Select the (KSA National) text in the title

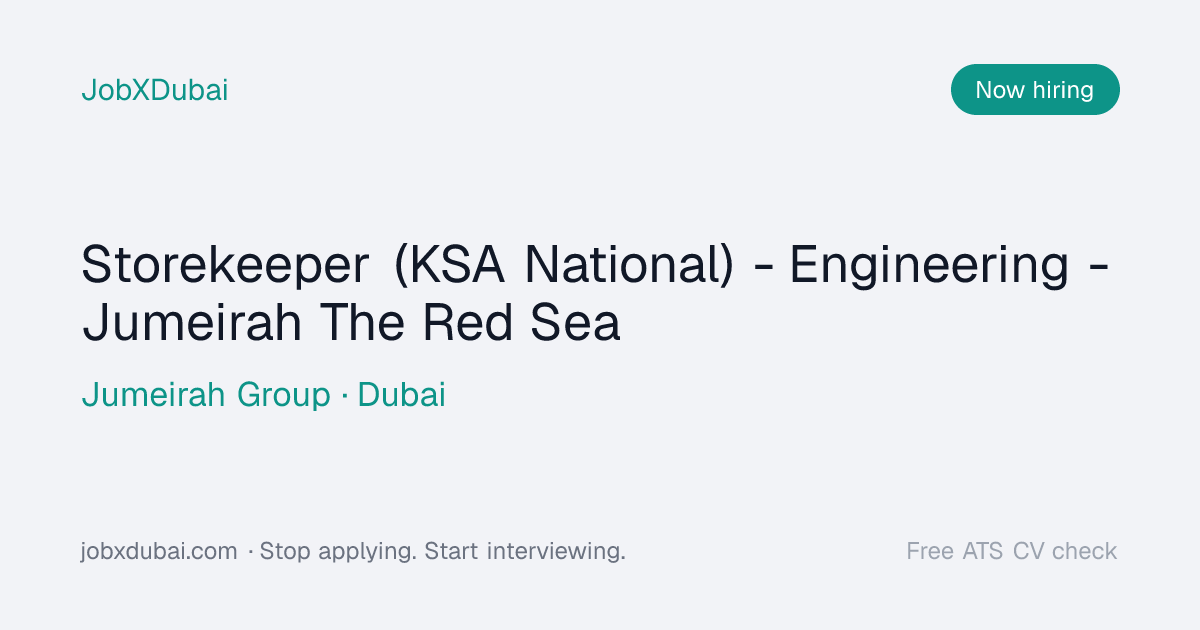[x=564, y=267]
